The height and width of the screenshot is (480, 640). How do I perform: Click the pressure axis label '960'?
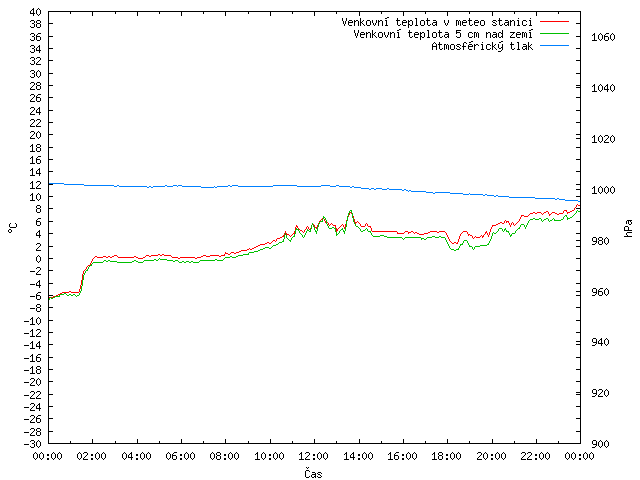tap(600, 292)
